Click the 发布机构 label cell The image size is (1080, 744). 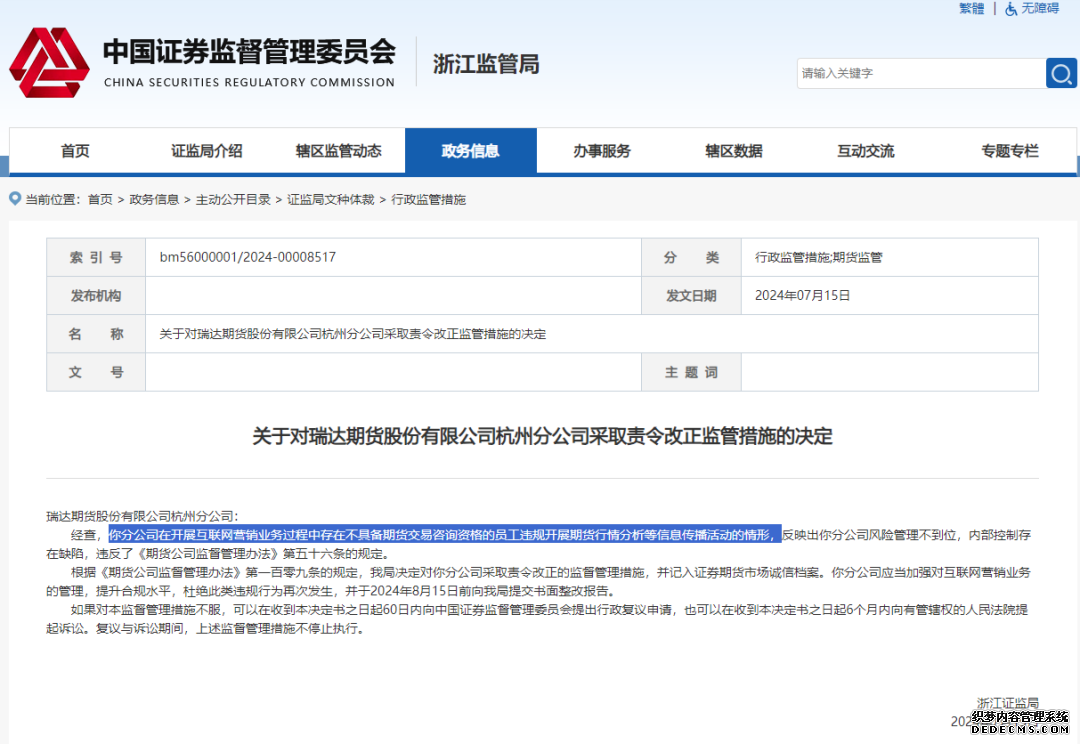(96, 296)
